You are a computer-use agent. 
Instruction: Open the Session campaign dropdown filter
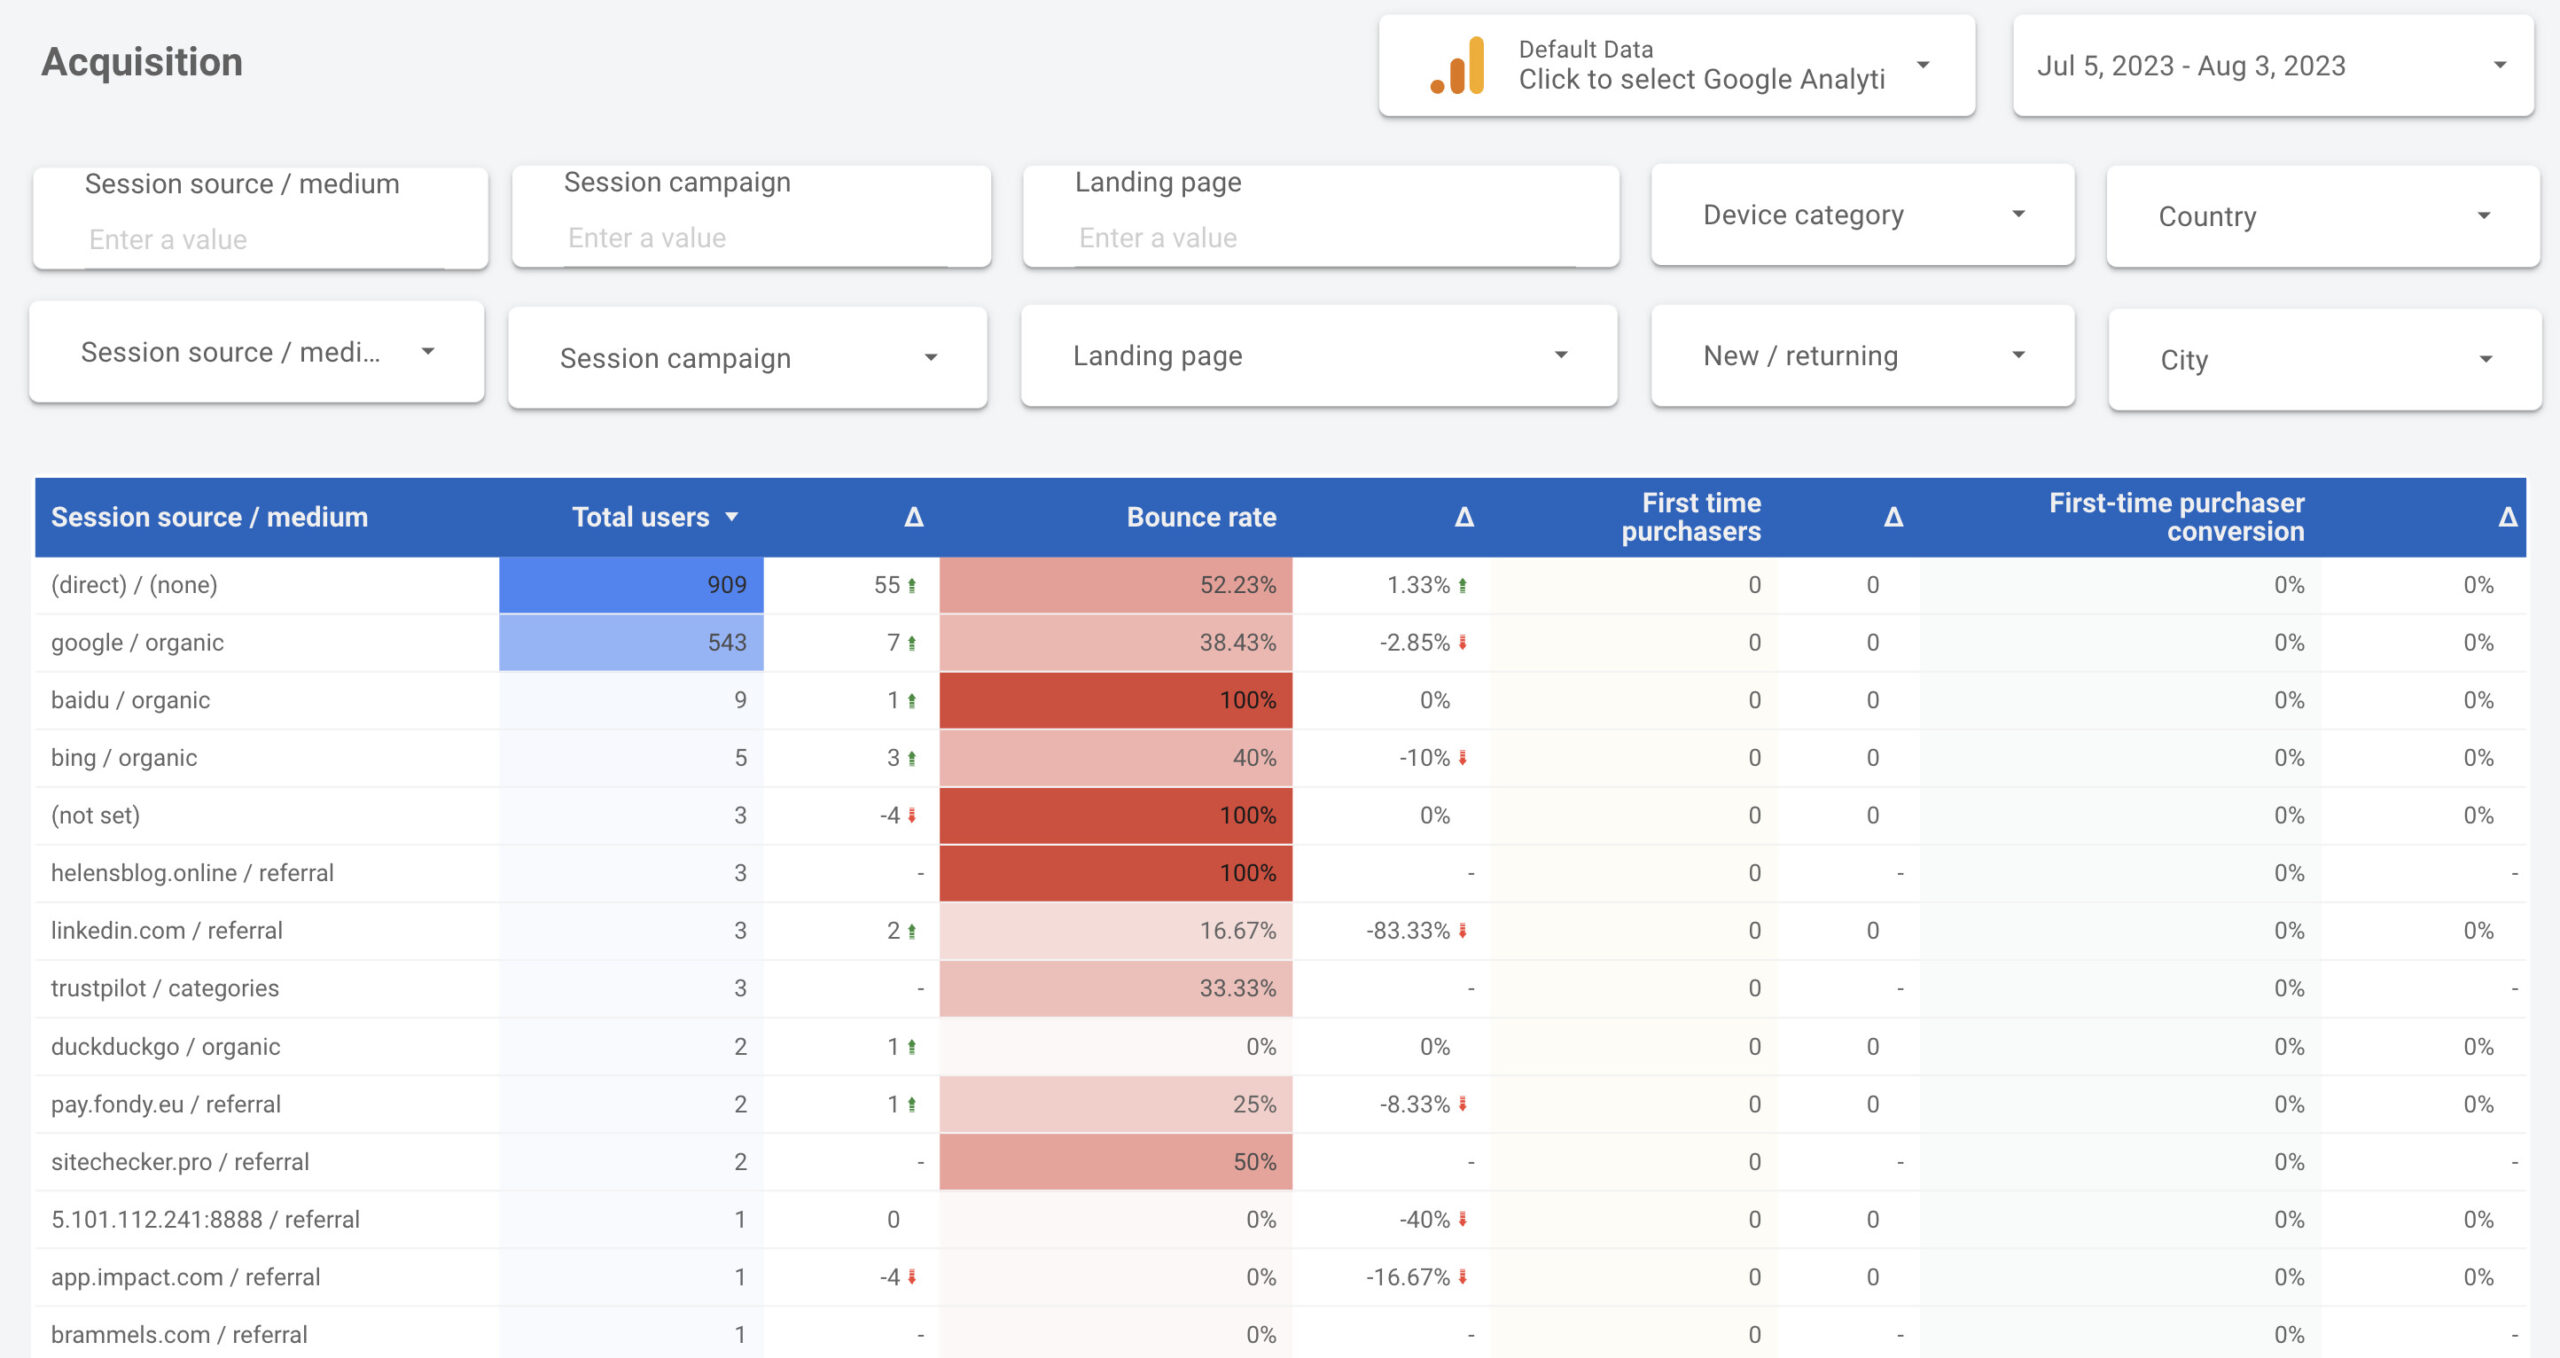tap(748, 358)
